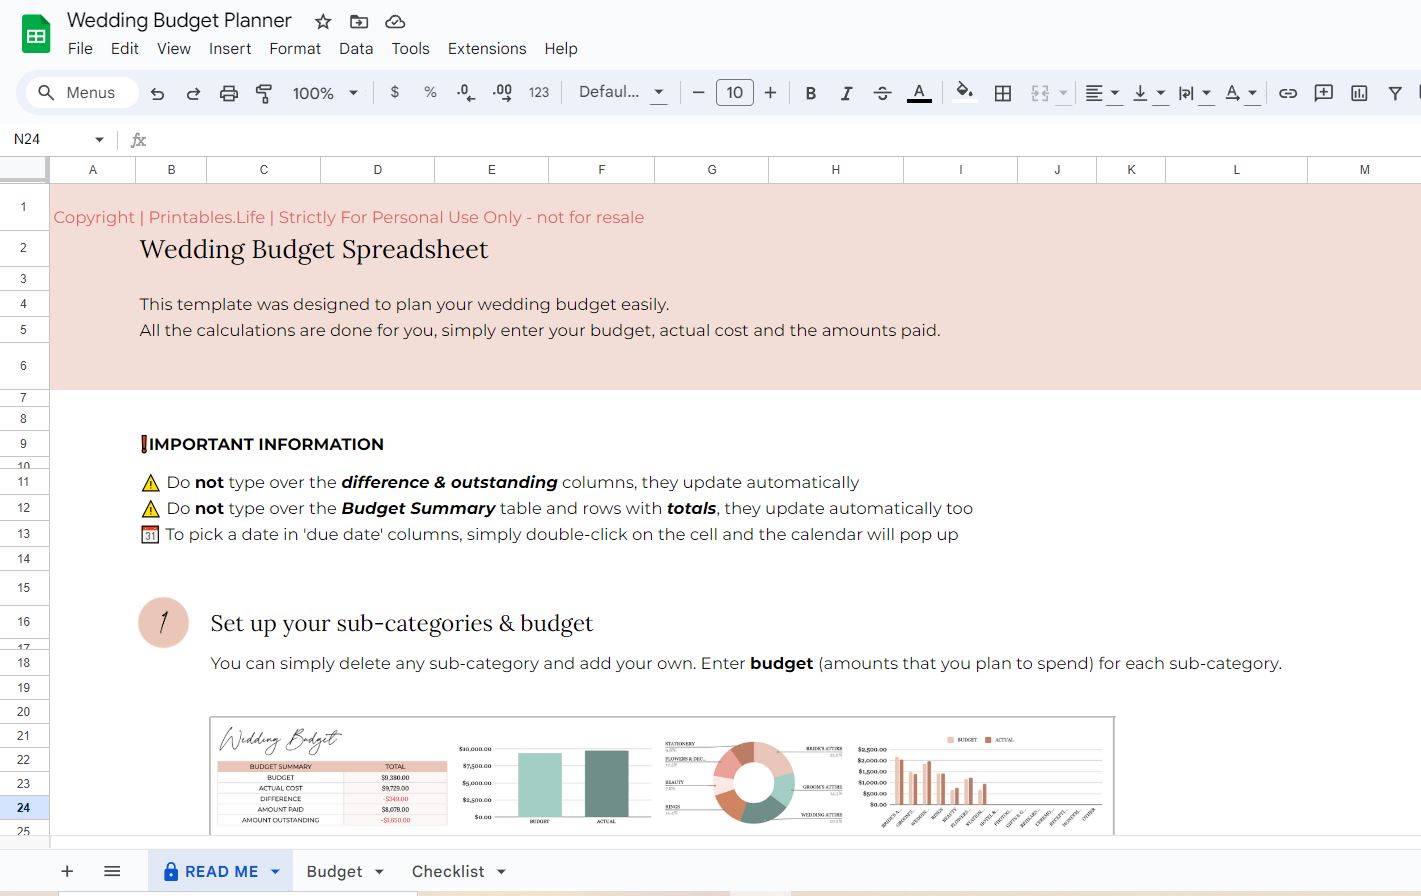Star the Wedding Budget Planner file

322,20
